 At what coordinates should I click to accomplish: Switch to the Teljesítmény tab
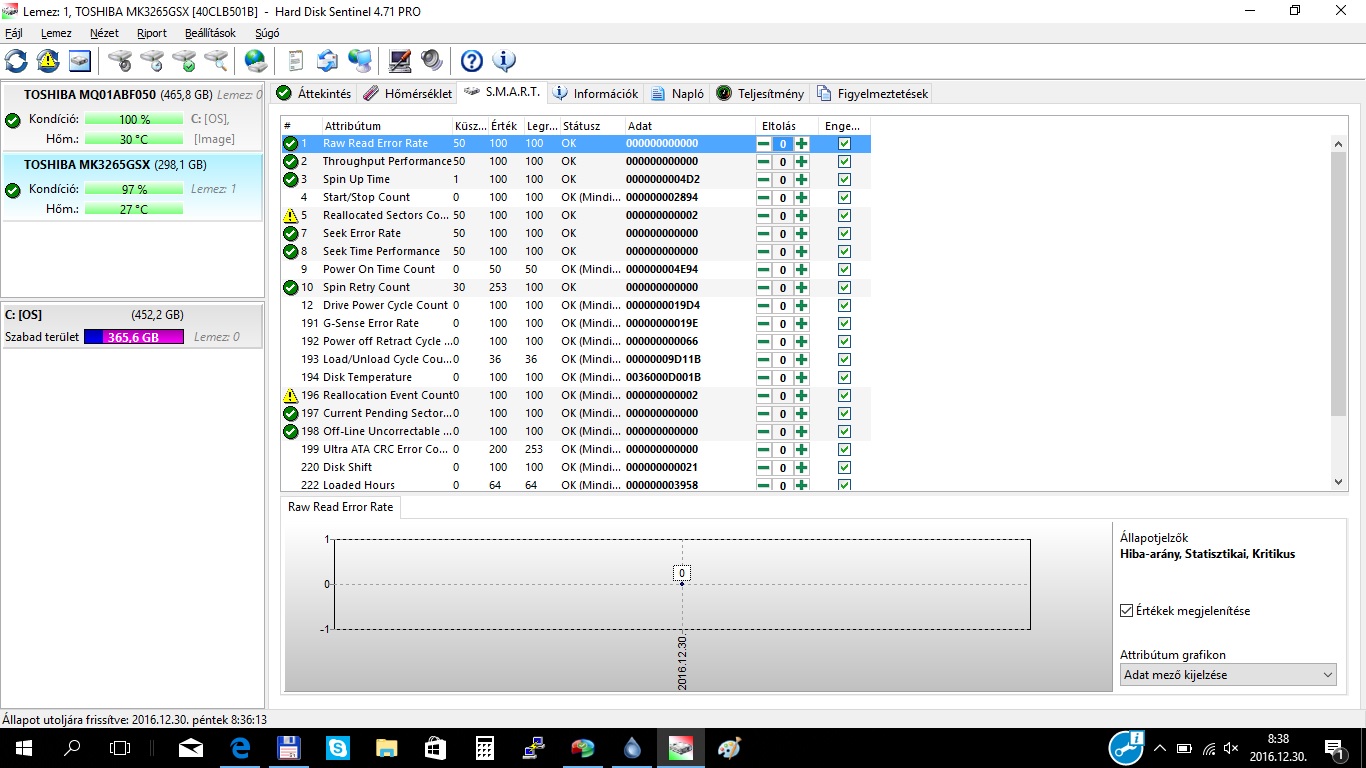[x=760, y=93]
